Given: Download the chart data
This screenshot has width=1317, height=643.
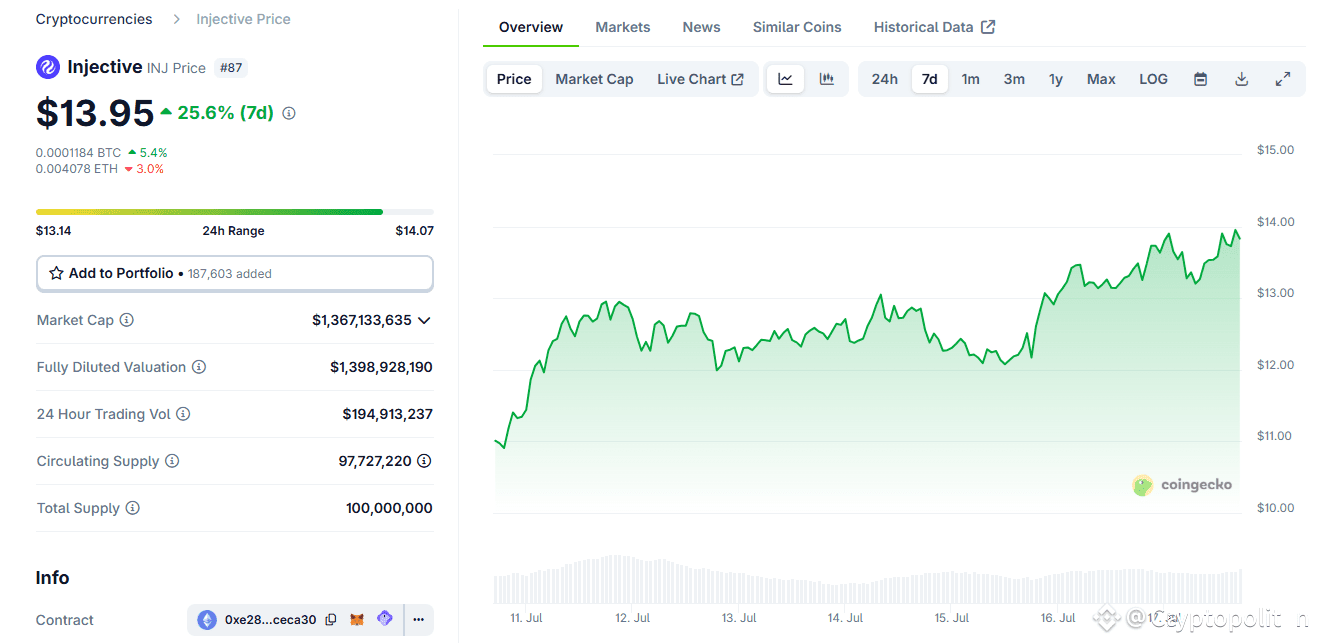Looking at the screenshot, I should pos(1242,79).
